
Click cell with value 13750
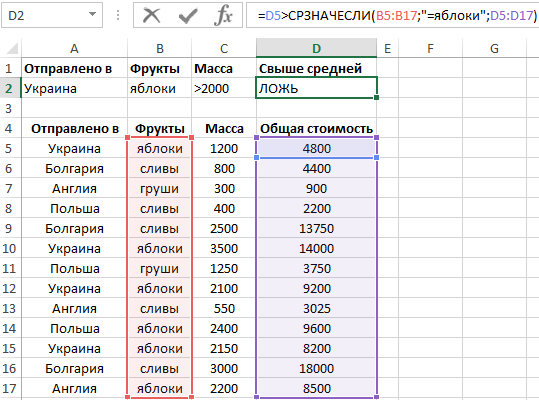click(316, 229)
